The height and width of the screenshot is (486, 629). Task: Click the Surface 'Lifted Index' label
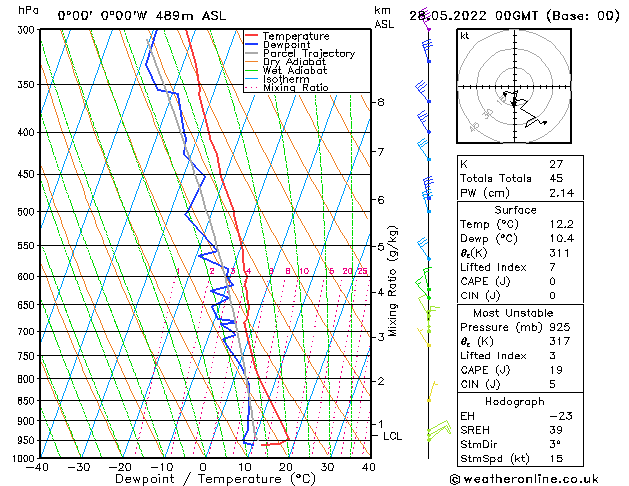pos(493,267)
